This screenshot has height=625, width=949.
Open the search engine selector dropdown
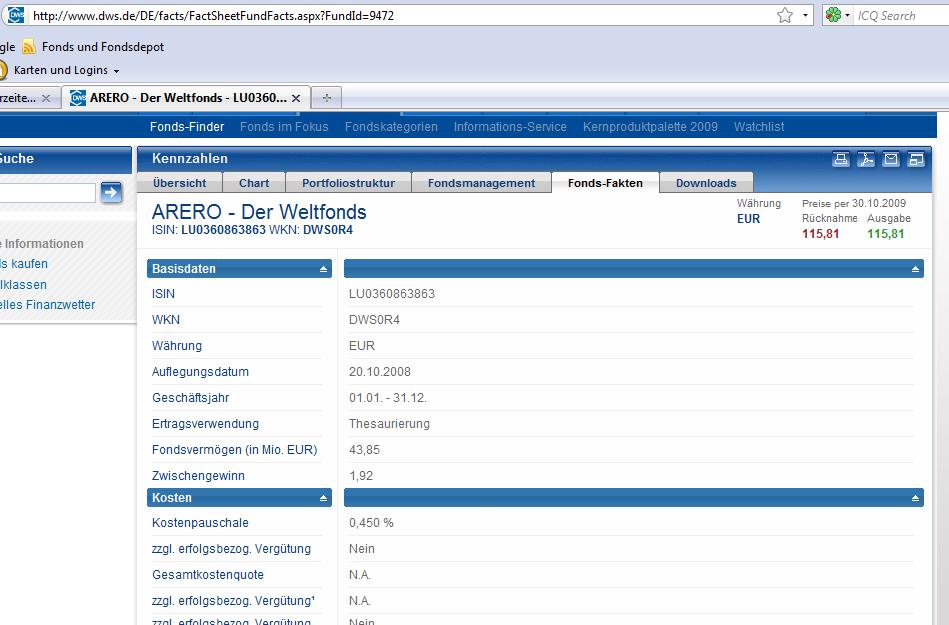click(847, 16)
